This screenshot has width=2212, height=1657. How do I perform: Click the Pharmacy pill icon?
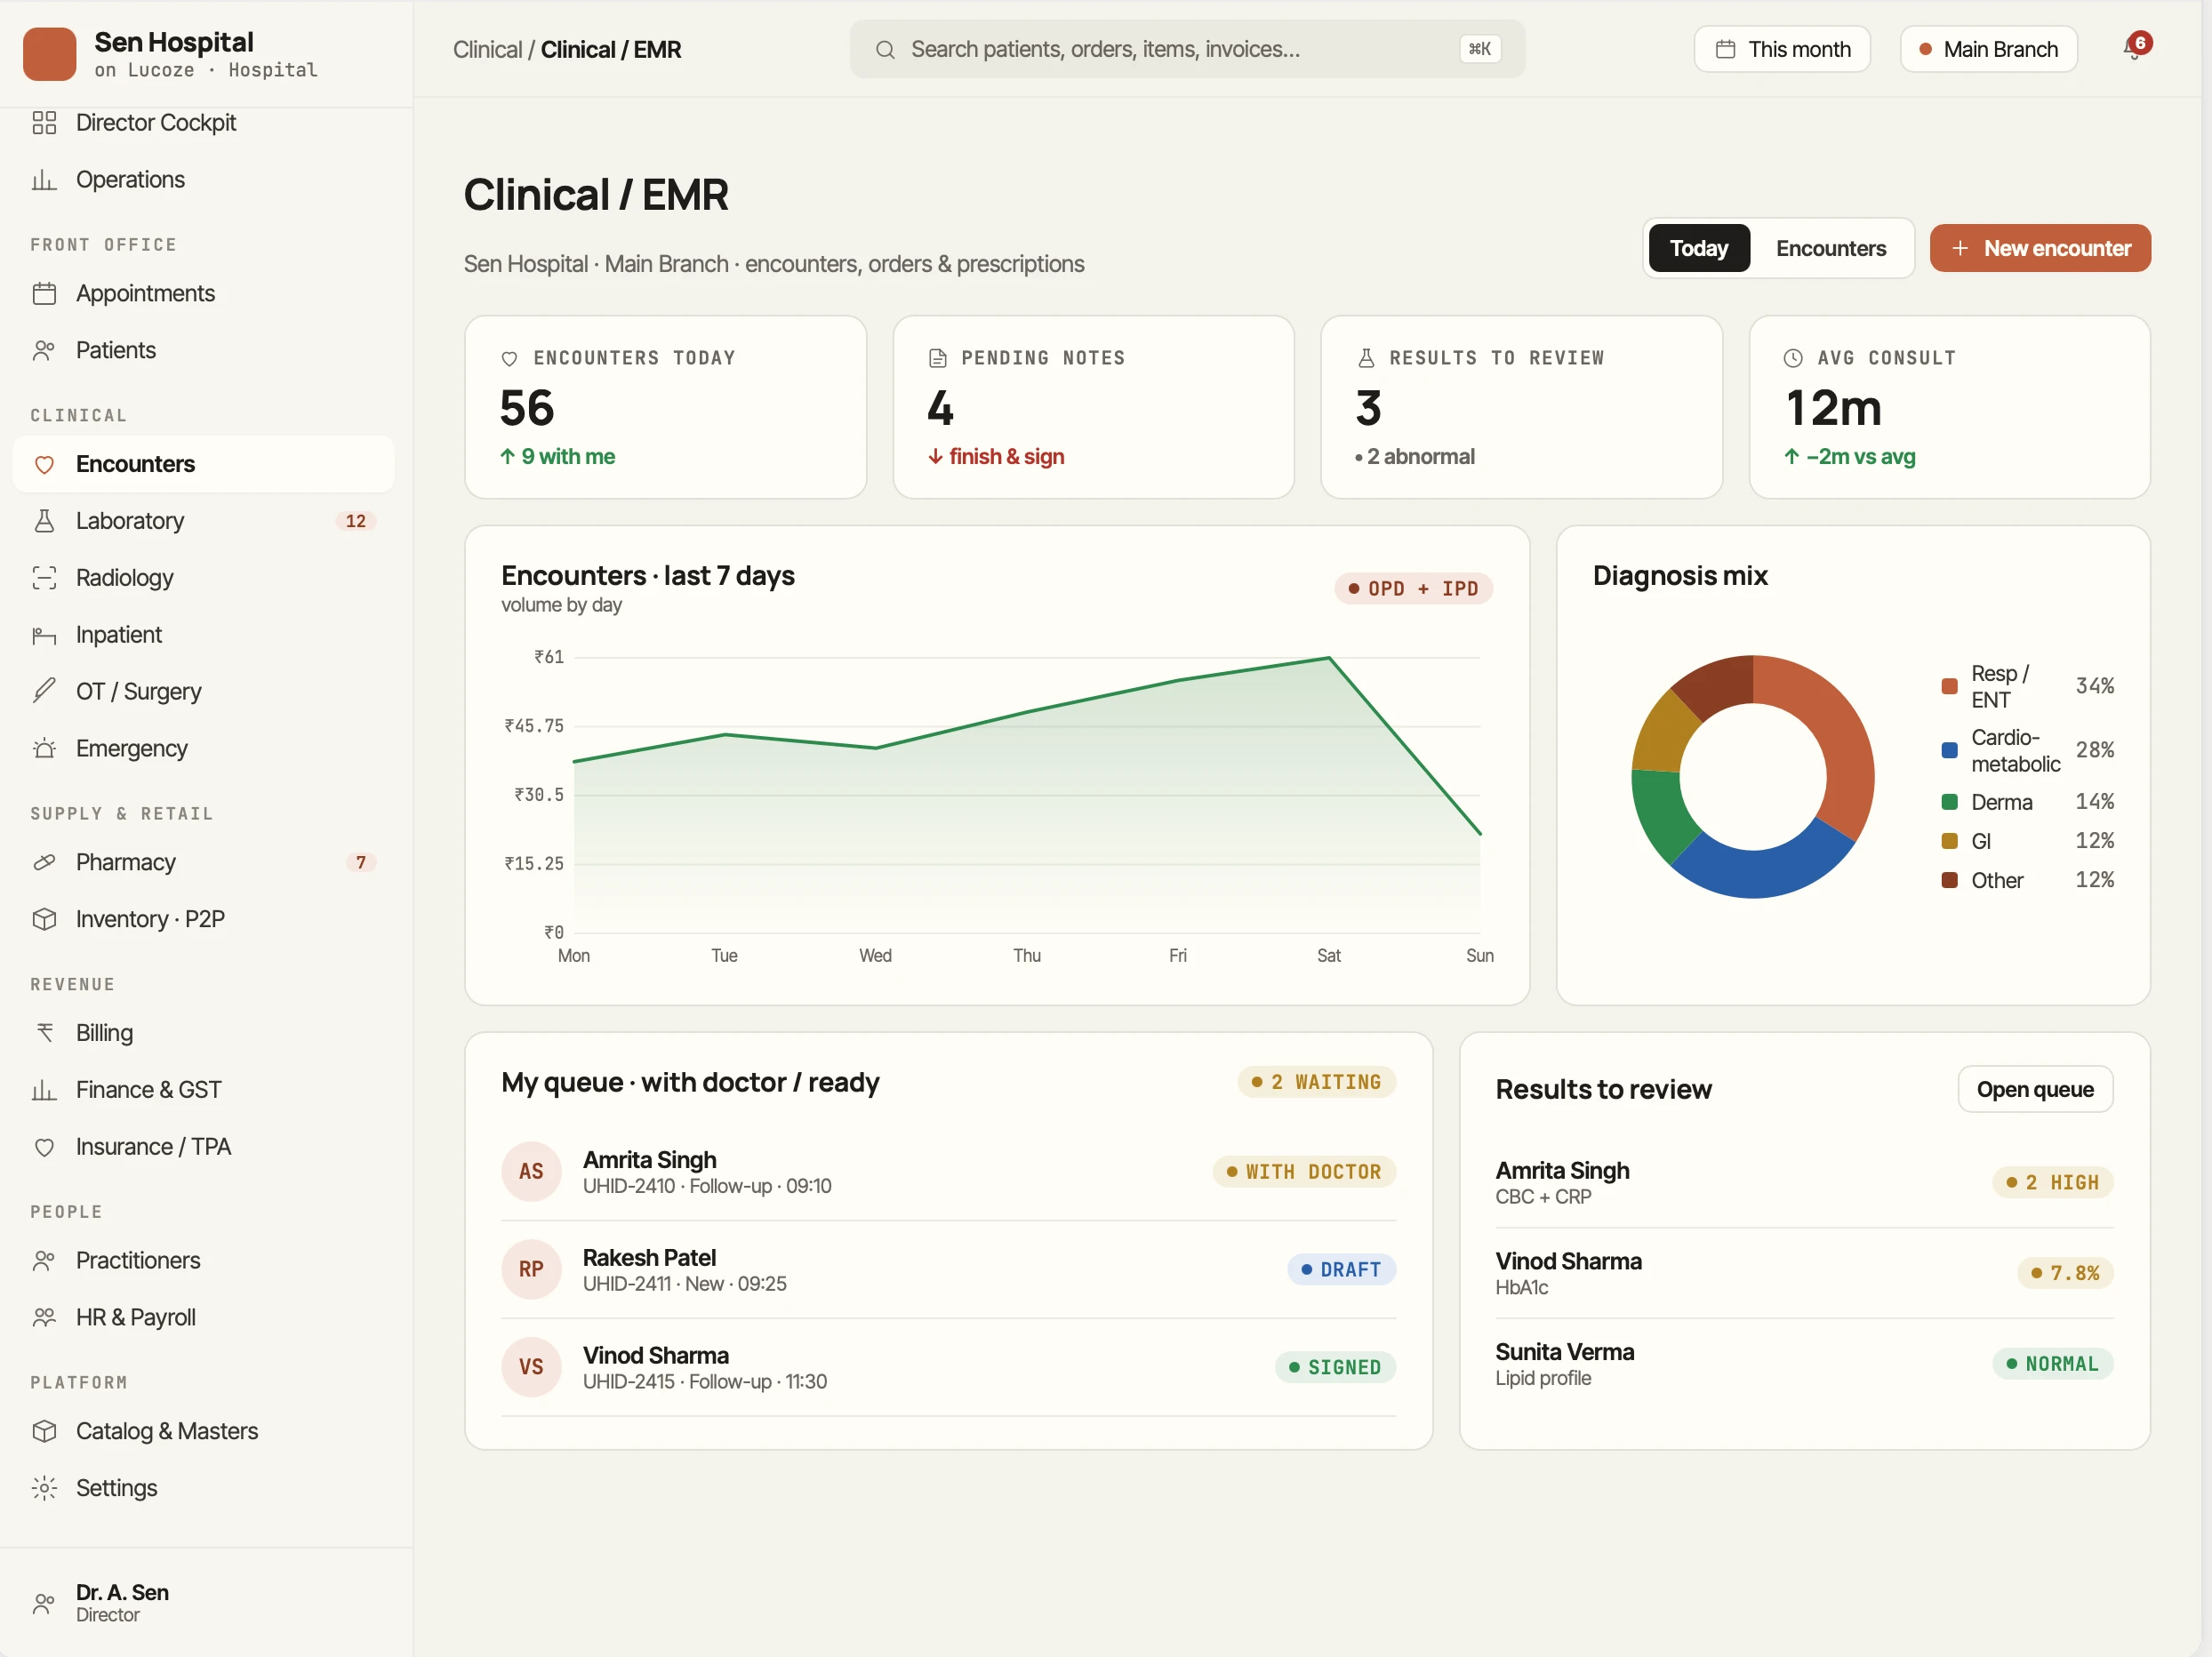point(44,863)
